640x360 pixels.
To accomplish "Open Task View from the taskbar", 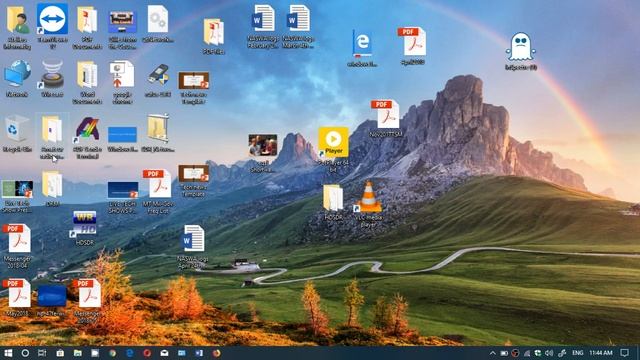I will pyautogui.click(x=42, y=353).
